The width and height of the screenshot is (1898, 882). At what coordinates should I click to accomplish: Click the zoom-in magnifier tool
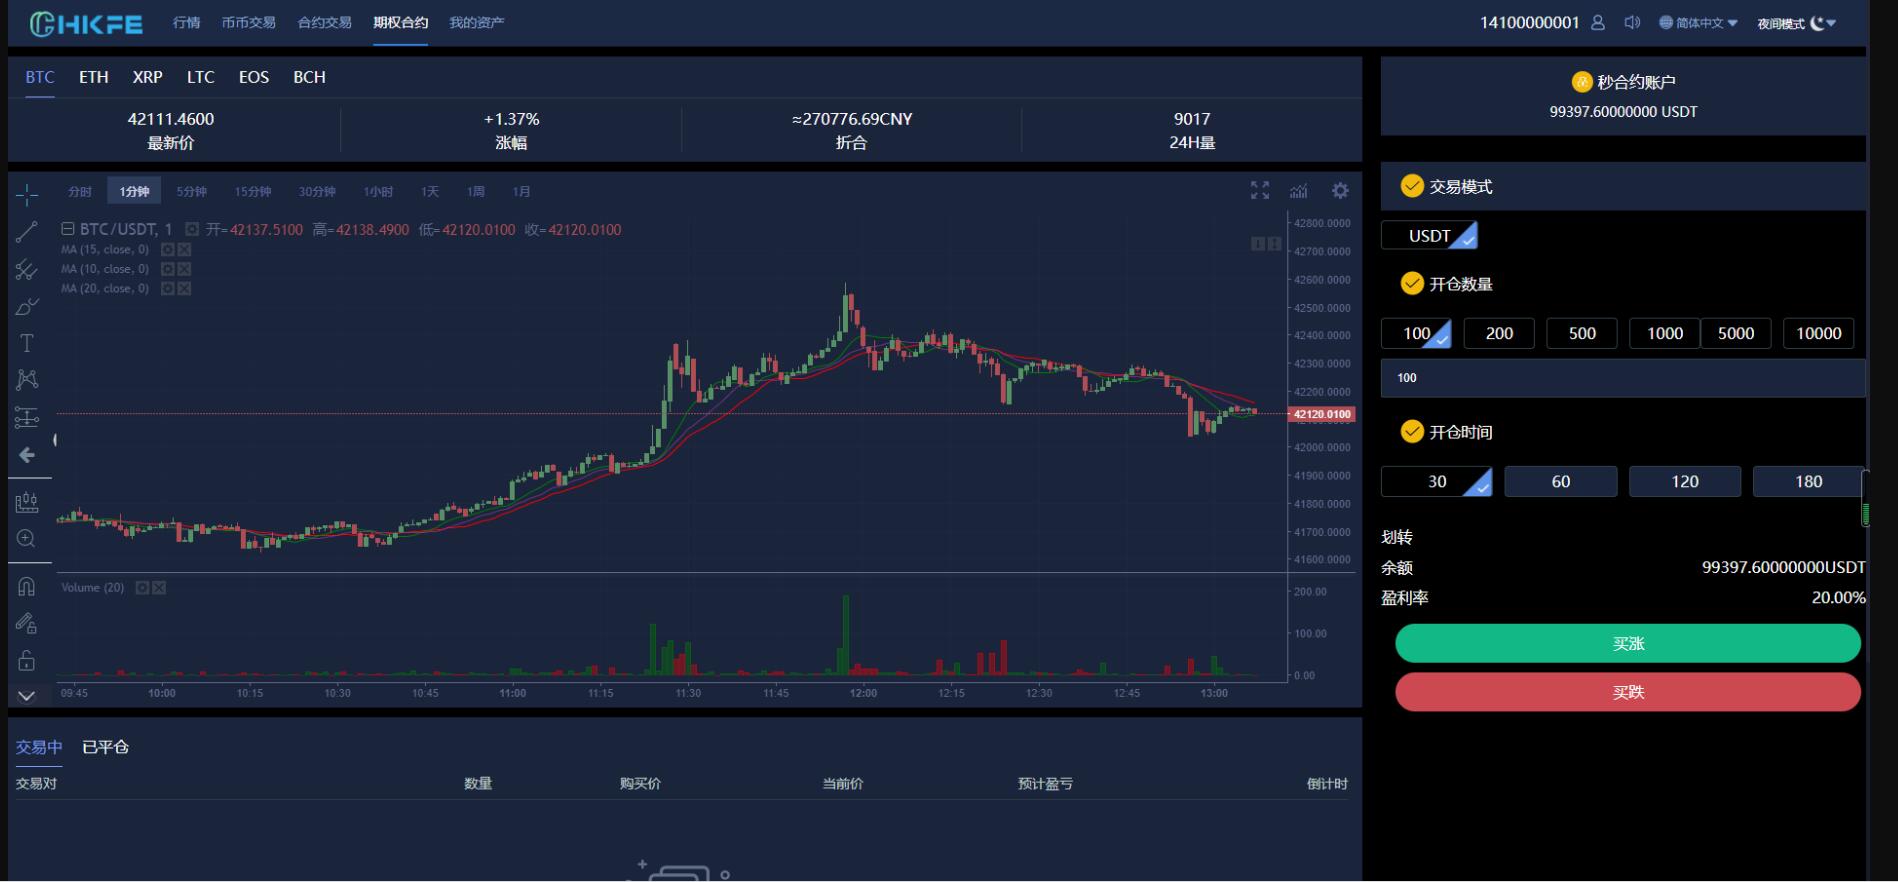27,539
